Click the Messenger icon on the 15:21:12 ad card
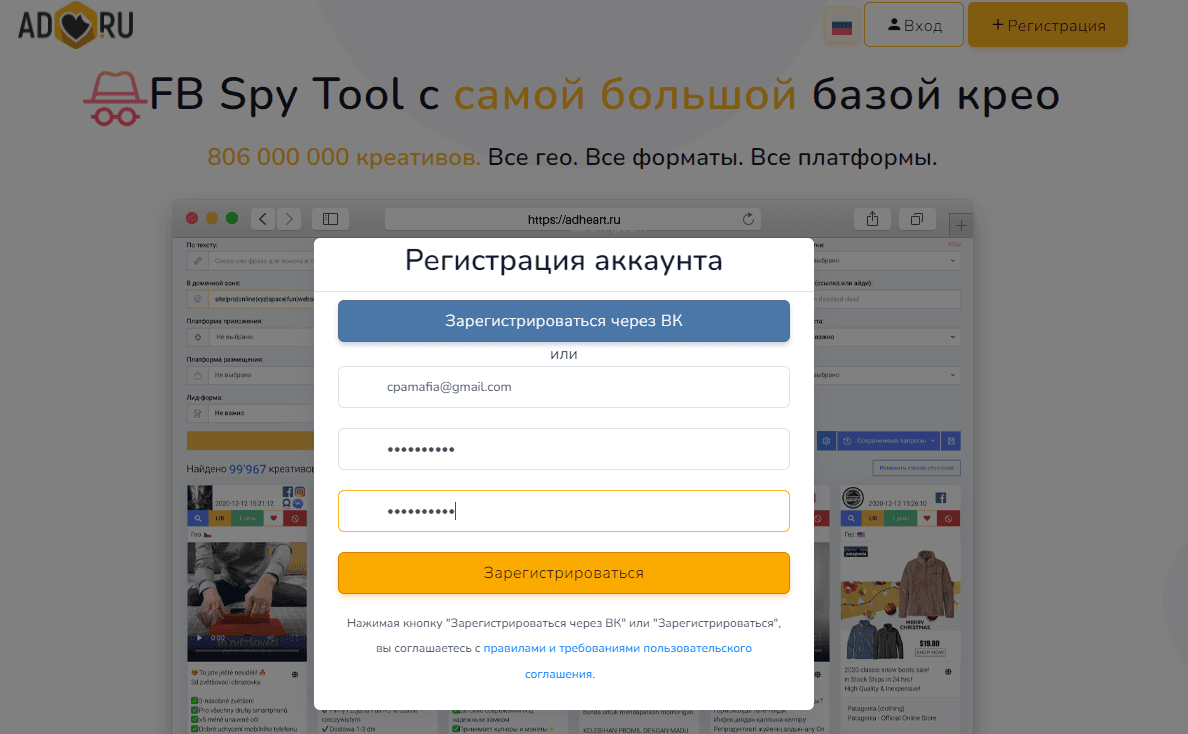1188x734 pixels. click(299, 503)
